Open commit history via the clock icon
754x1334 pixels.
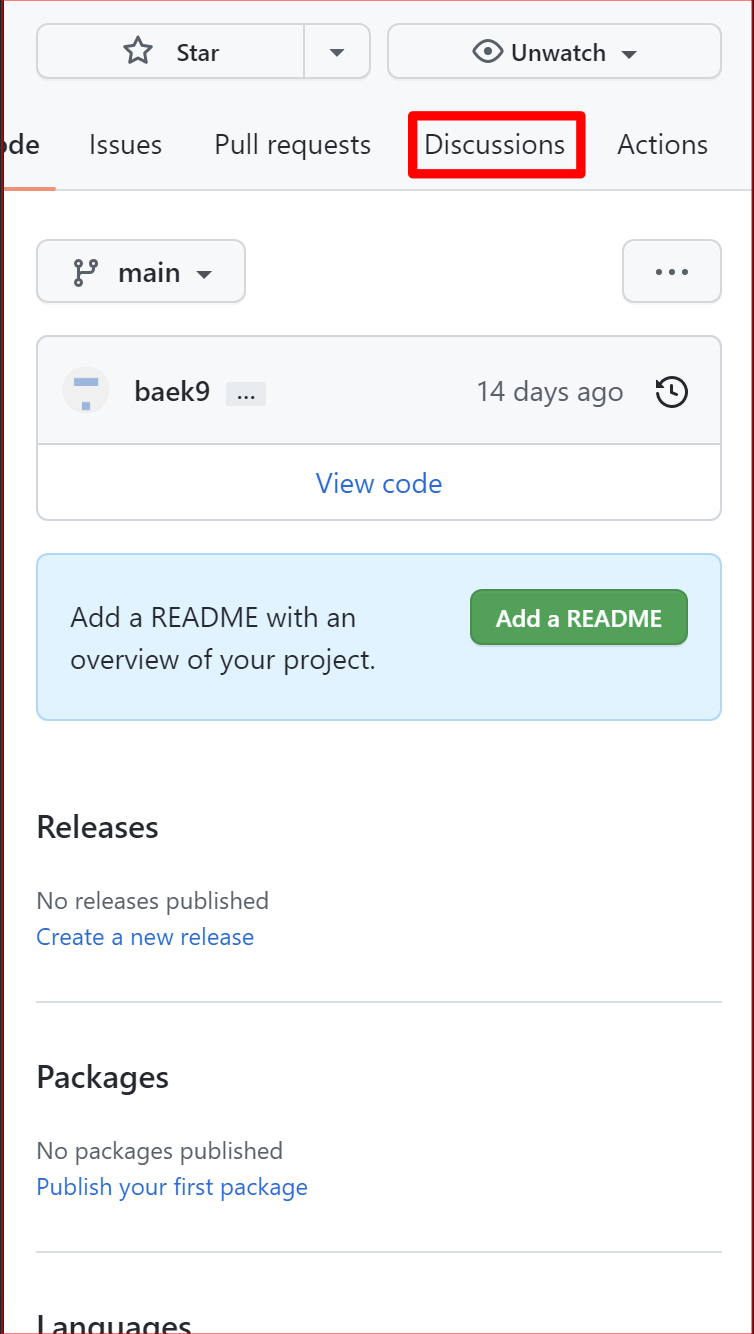point(671,392)
